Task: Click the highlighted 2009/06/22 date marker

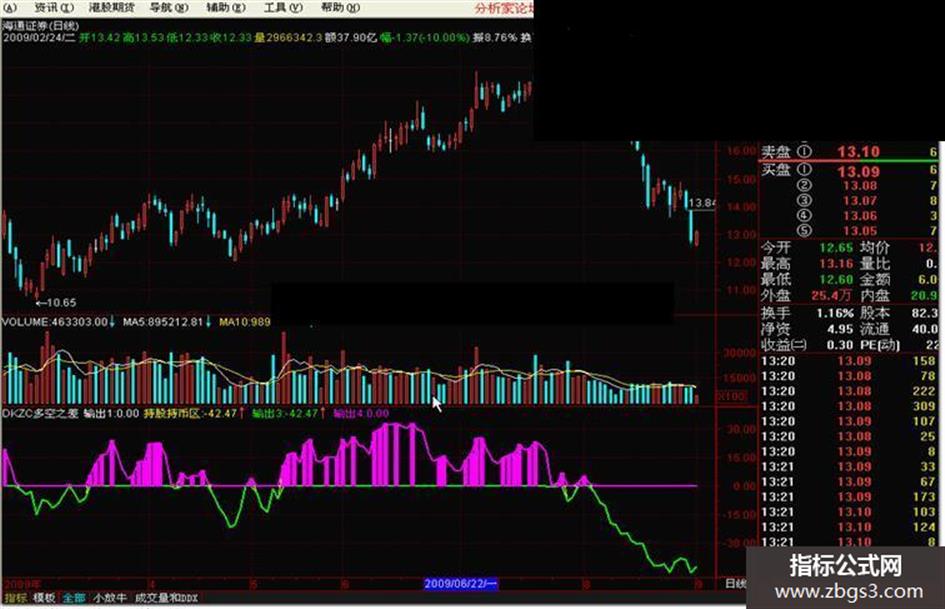Action: [x=460, y=584]
